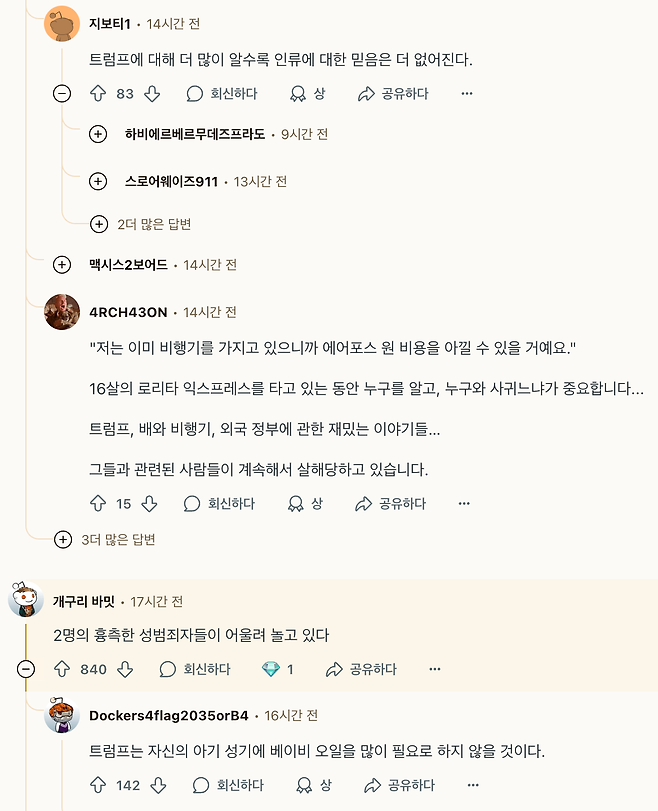Open the overflow menu on 개구리 바밋's comment

pos(433,670)
